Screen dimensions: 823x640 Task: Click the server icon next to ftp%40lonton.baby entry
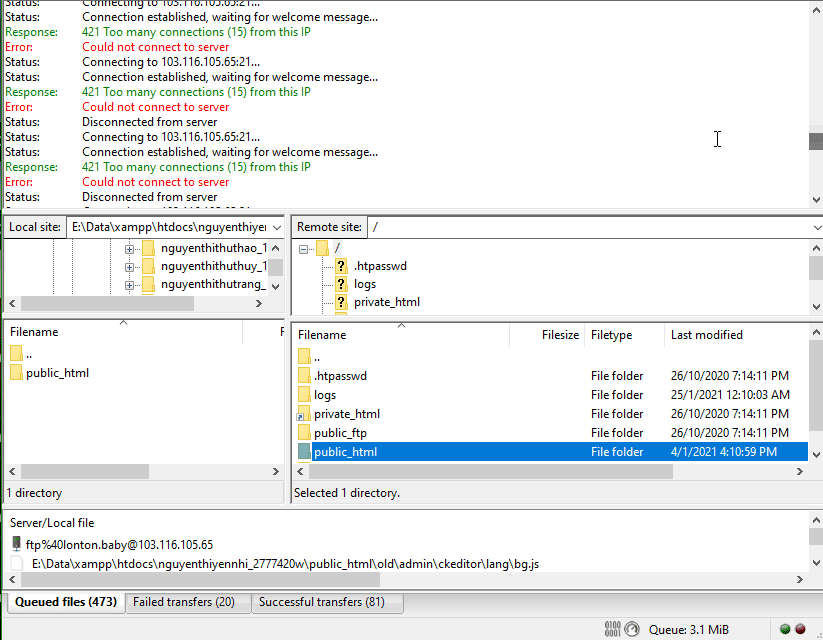click(14, 543)
